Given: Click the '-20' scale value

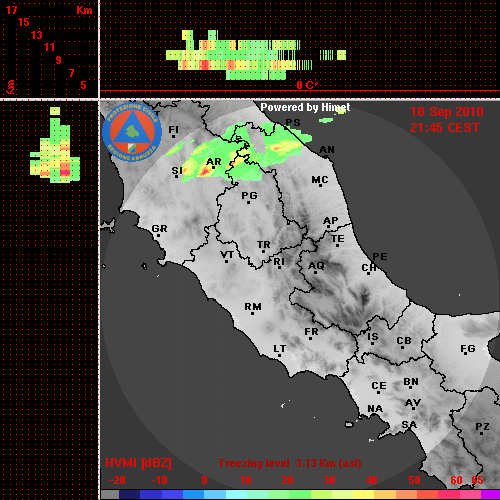Looking at the screenshot, I should (117, 480).
